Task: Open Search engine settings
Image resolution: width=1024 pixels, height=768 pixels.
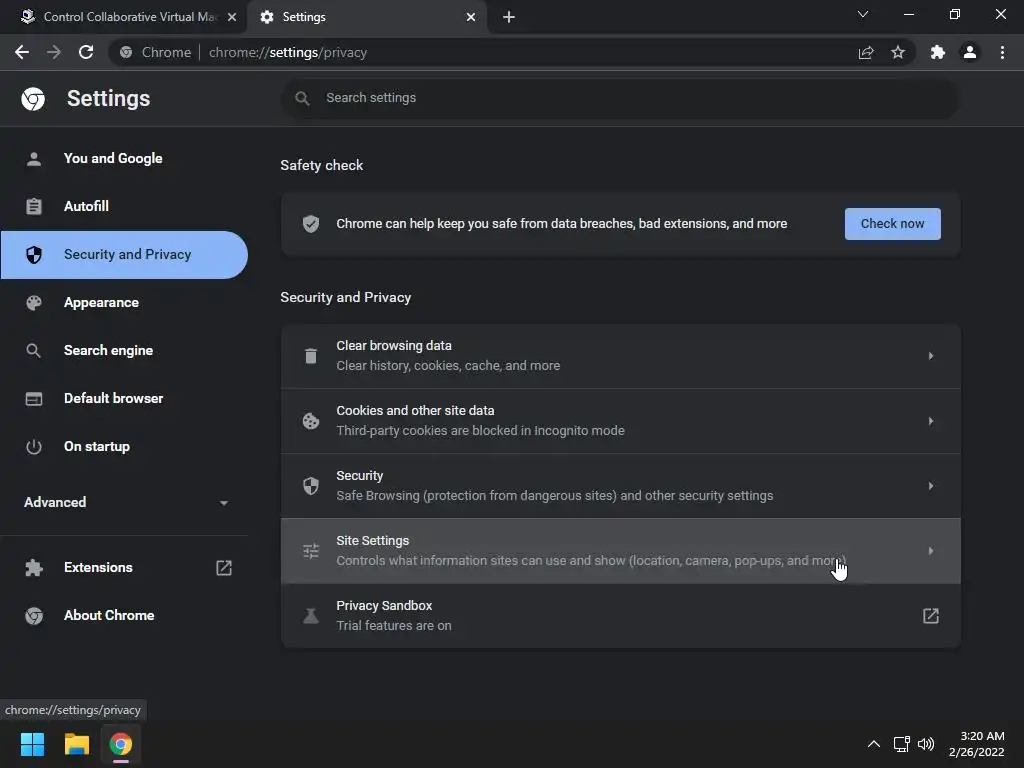Action: click(x=124, y=351)
